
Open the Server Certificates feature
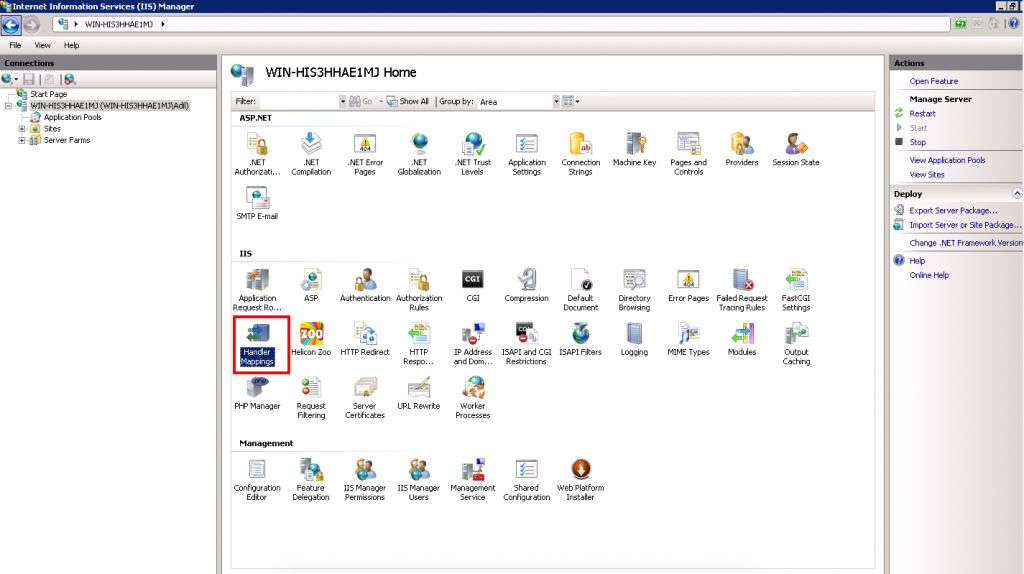[x=364, y=398]
